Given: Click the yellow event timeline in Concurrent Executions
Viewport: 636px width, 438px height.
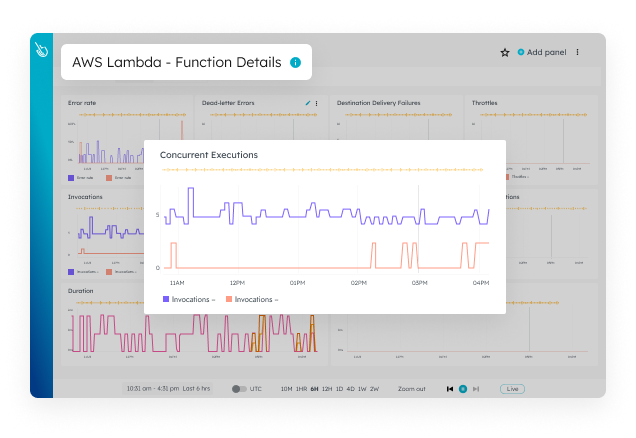Looking at the screenshot, I should 322,170.
